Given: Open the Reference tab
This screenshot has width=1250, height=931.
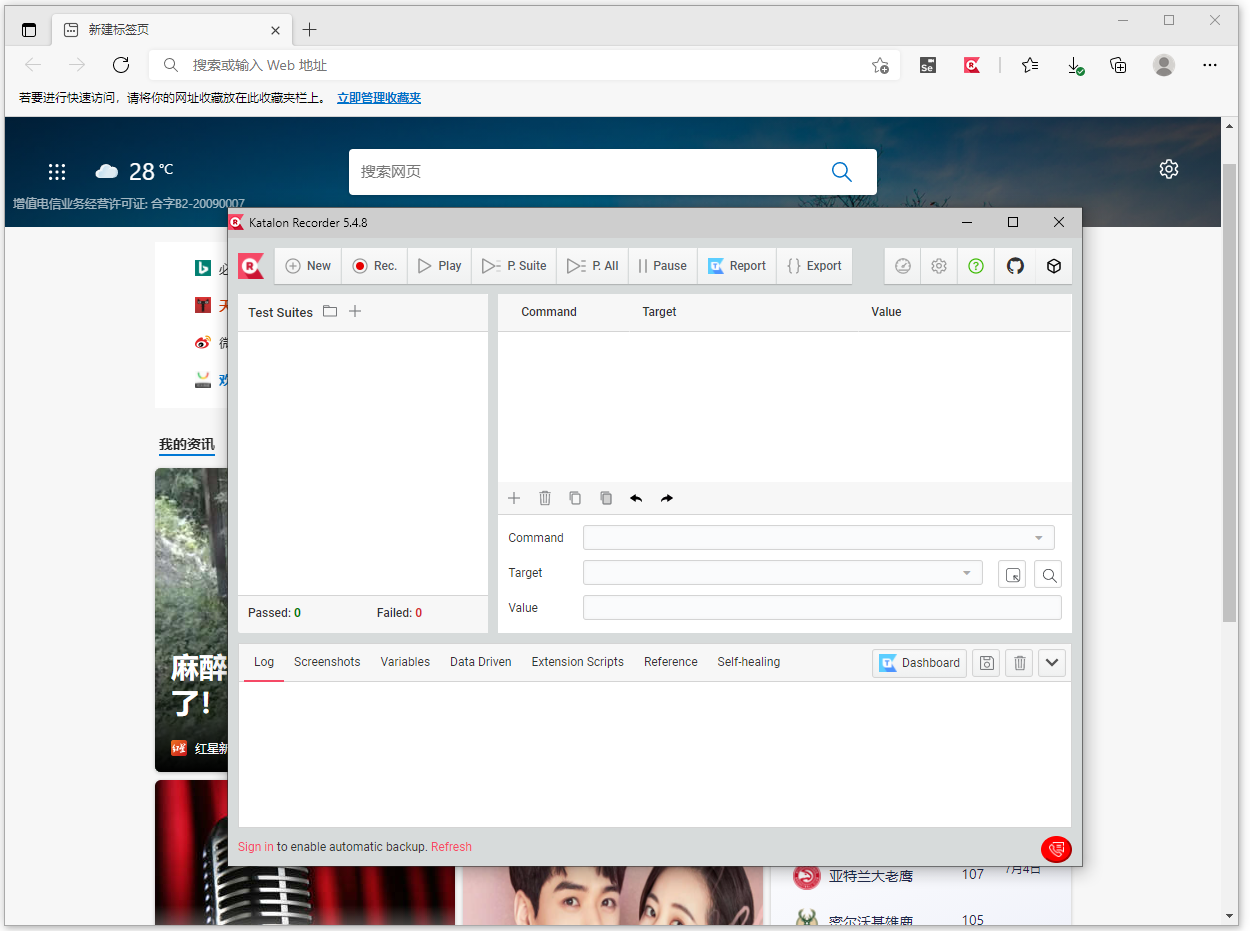Looking at the screenshot, I should click(x=671, y=662).
